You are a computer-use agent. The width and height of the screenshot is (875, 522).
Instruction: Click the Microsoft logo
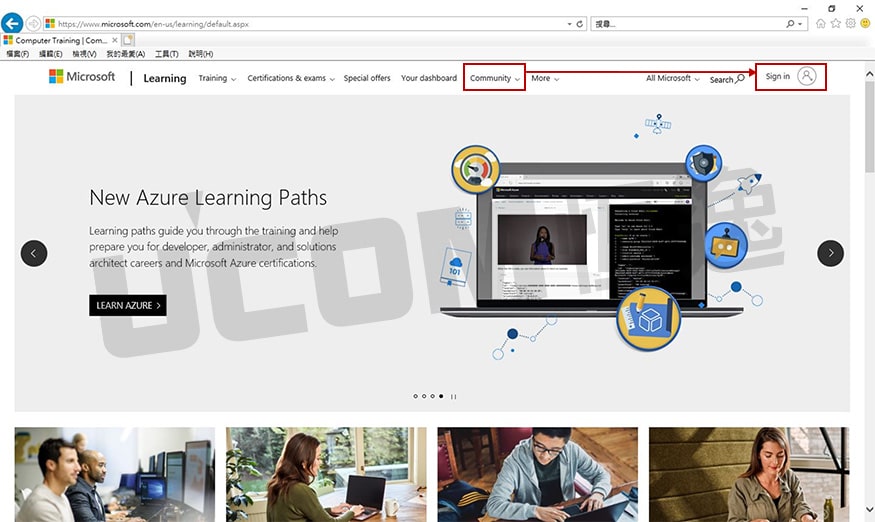(x=82, y=76)
